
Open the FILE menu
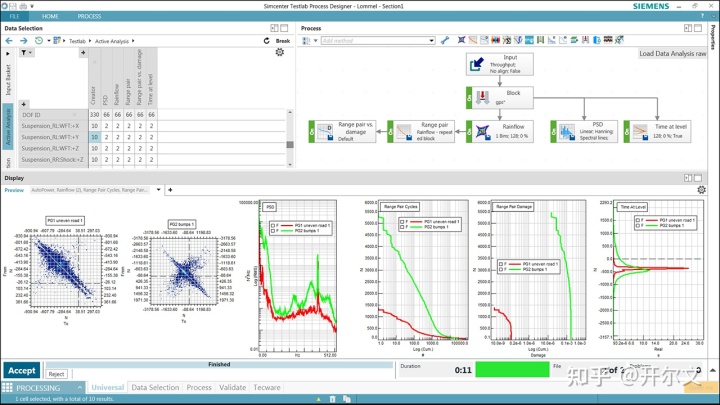click(15, 16)
